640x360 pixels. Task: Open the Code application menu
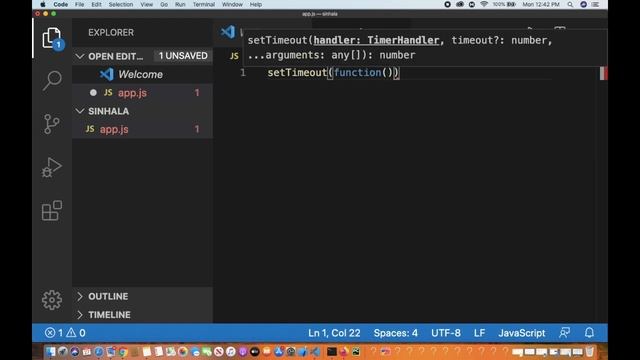pyautogui.click(x=60, y=4)
